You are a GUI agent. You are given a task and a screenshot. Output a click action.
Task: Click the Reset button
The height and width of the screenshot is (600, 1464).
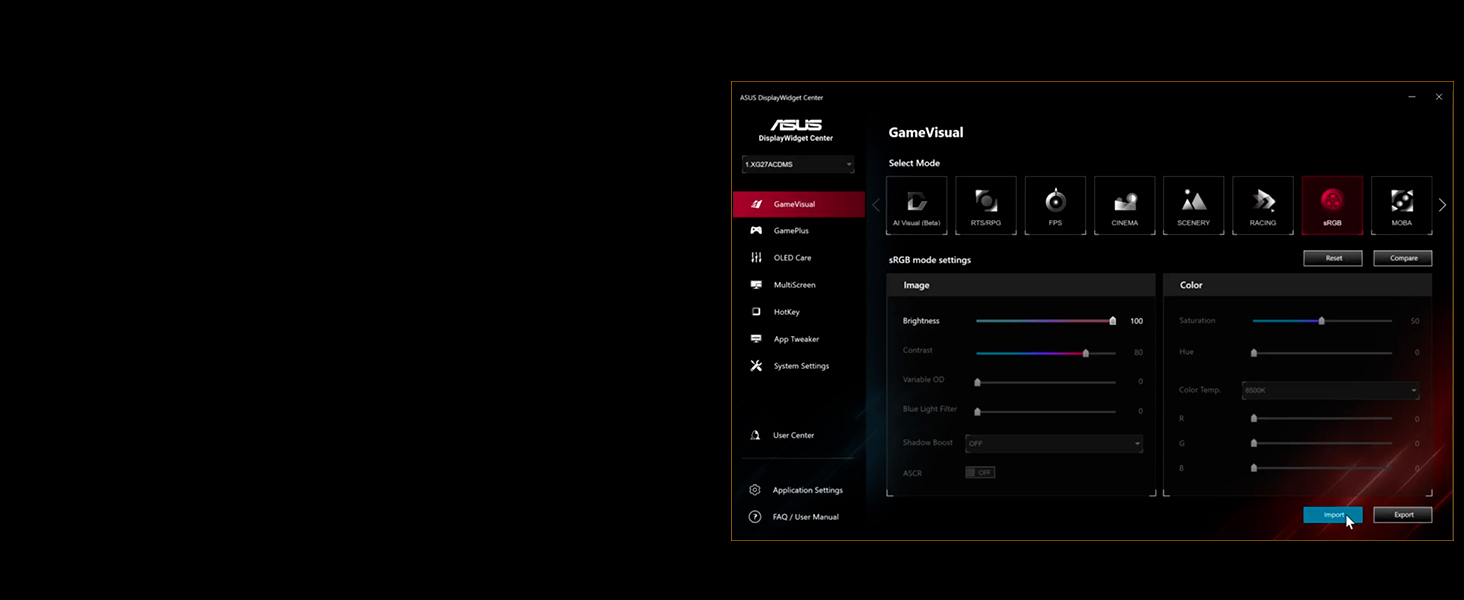(x=1332, y=257)
